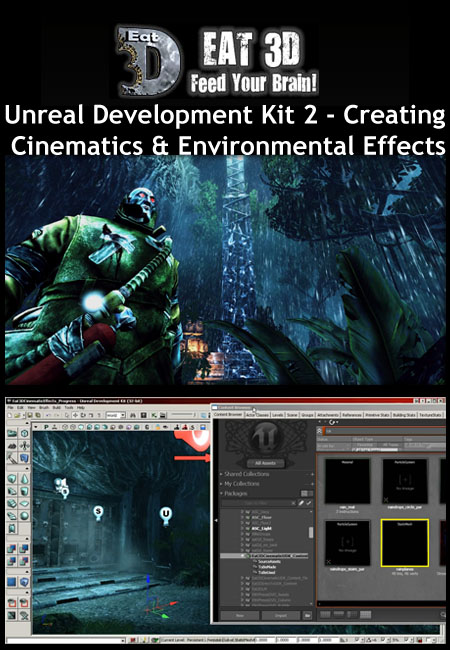Click the 'S' sound actor marker in viewport
Viewport: 450px width, 650px height.
(x=98, y=512)
